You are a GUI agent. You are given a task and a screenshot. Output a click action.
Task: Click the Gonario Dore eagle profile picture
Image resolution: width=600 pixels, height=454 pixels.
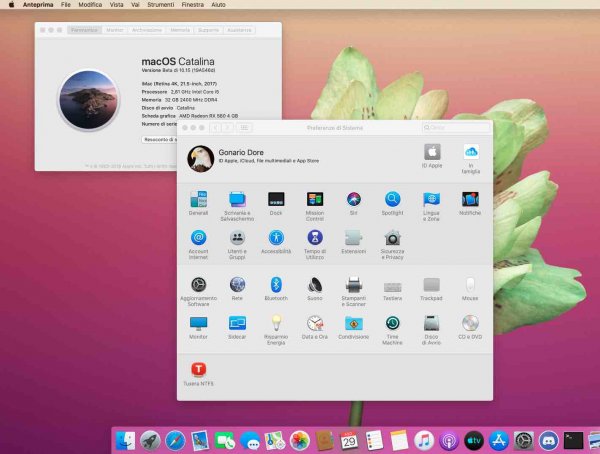click(201, 158)
